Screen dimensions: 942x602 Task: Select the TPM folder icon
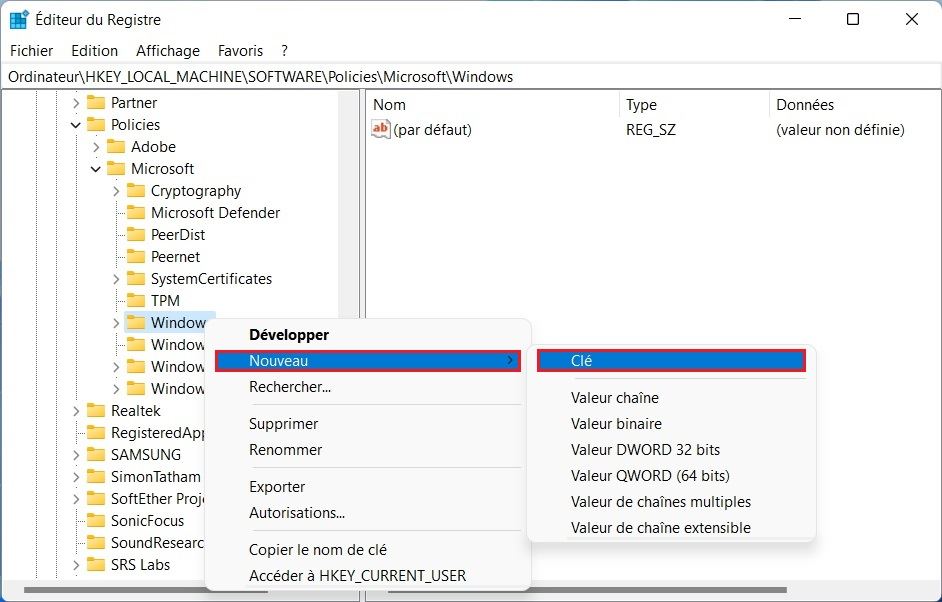point(136,300)
